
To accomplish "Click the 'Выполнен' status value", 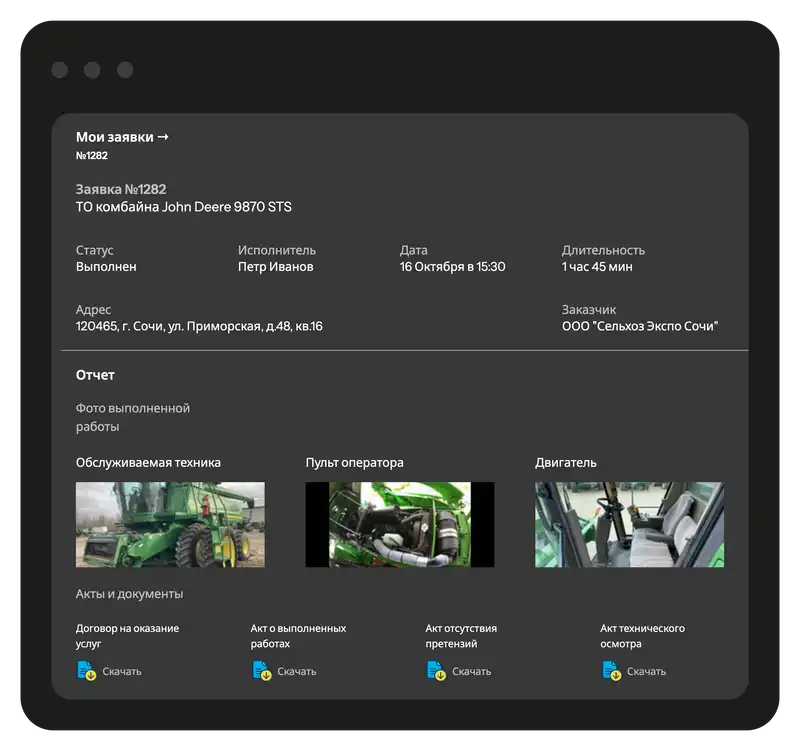I will [x=106, y=267].
